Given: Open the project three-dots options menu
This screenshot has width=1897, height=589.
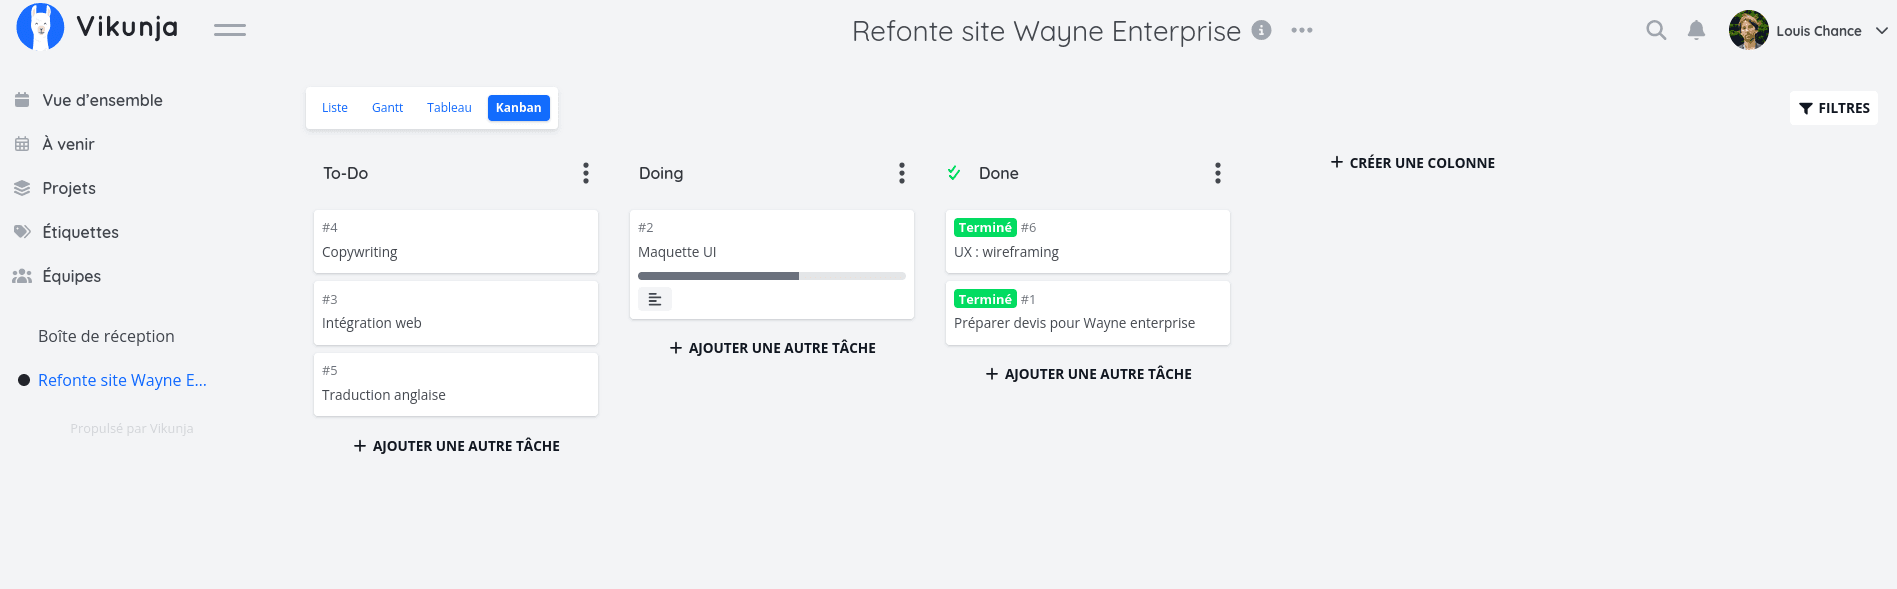Looking at the screenshot, I should point(1302,30).
